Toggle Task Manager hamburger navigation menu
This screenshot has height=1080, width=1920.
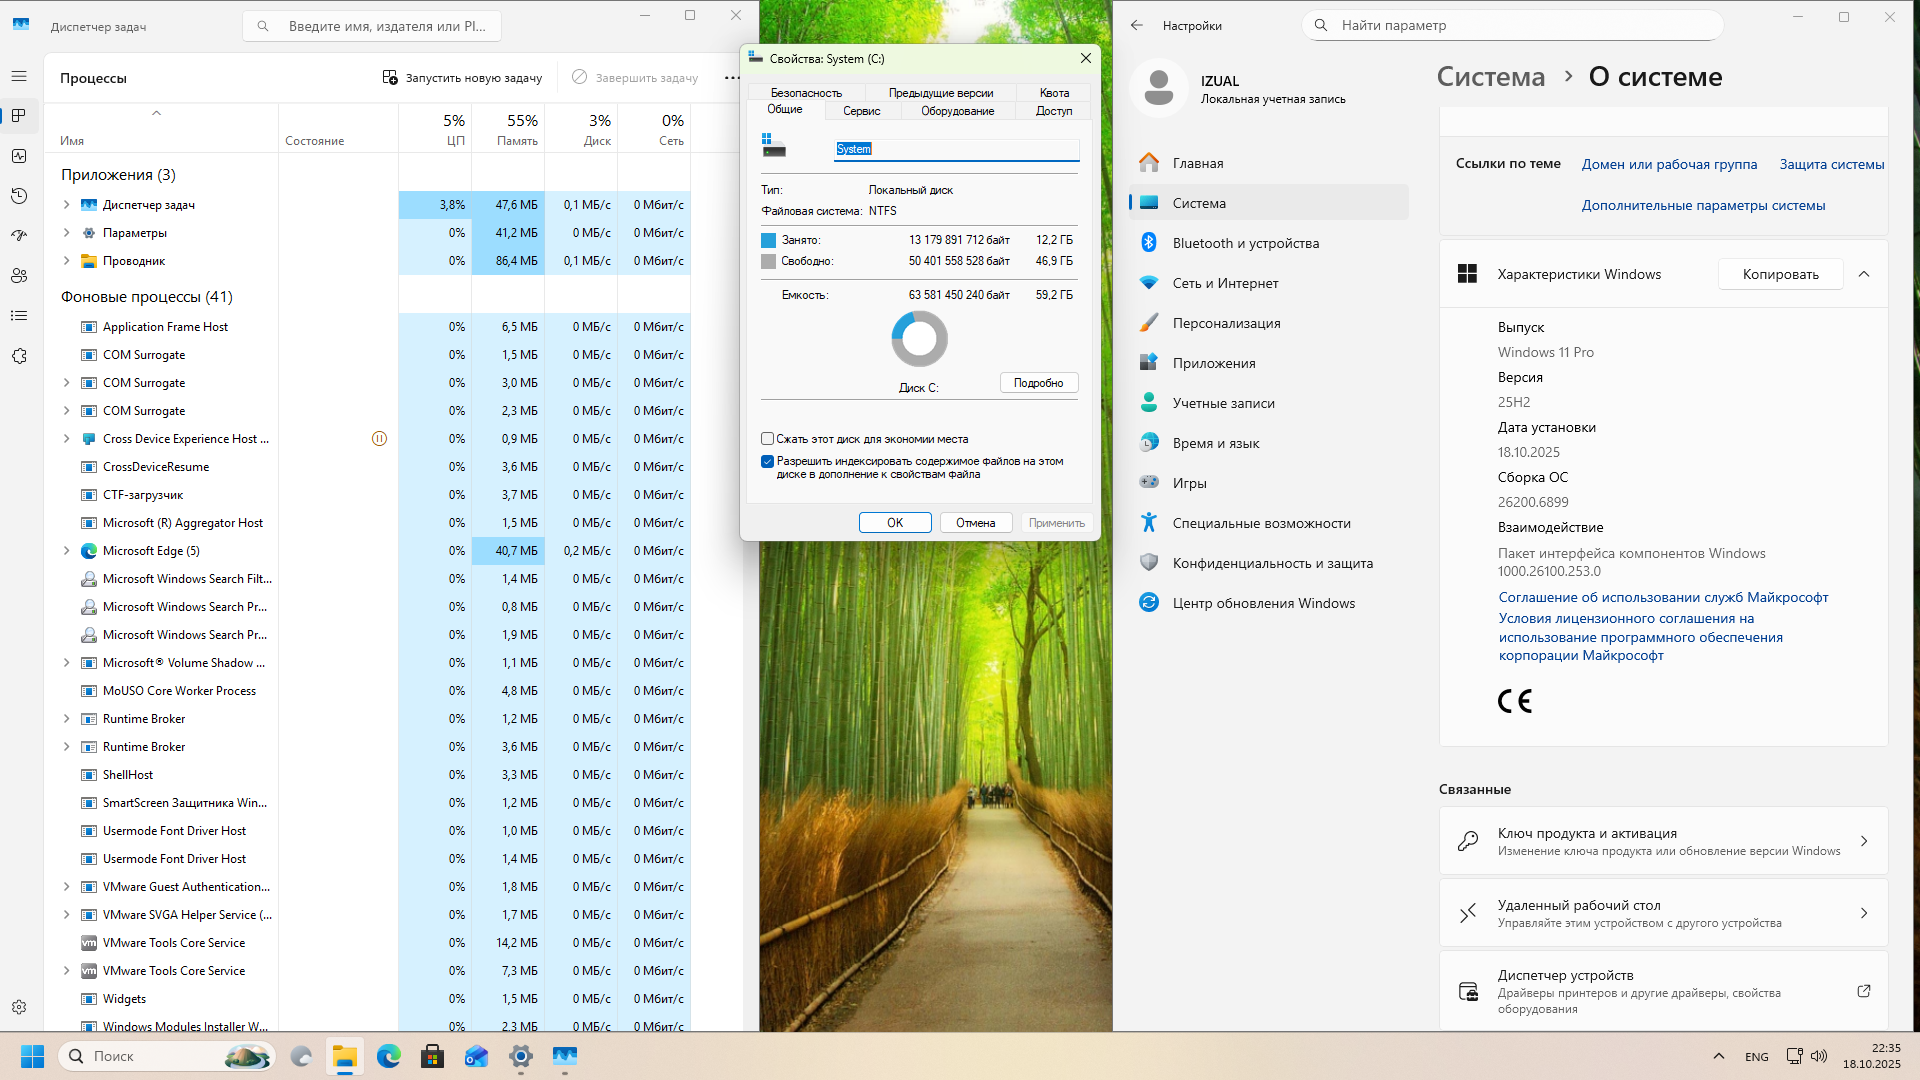pyautogui.click(x=19, y=76)
